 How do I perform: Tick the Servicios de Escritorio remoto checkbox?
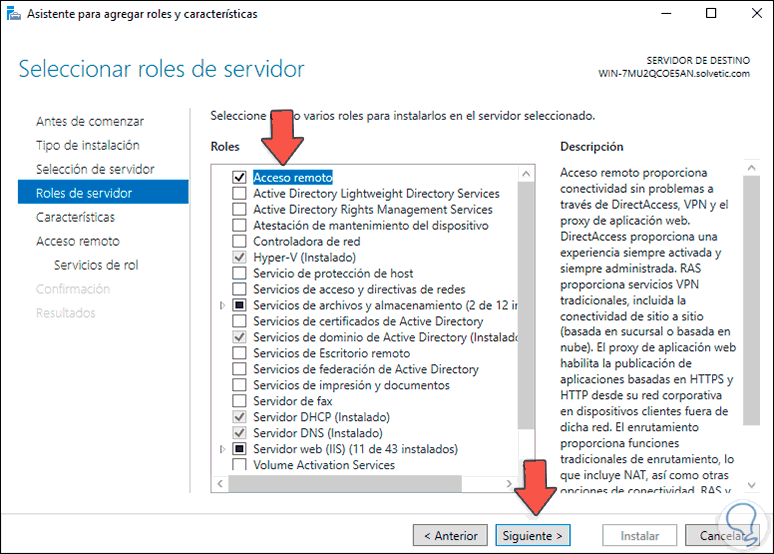239,353
